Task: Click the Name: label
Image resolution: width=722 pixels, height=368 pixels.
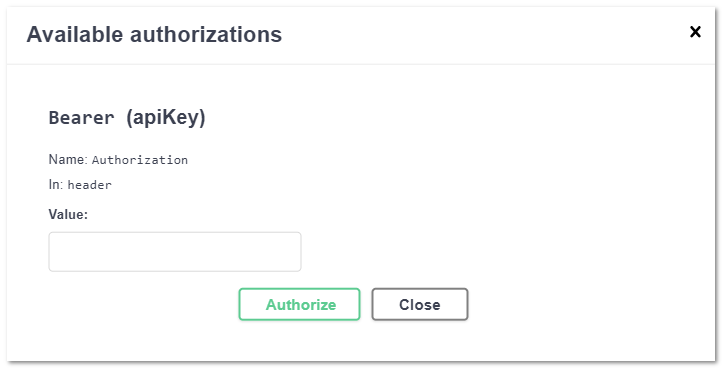Action: pos(68,159)
